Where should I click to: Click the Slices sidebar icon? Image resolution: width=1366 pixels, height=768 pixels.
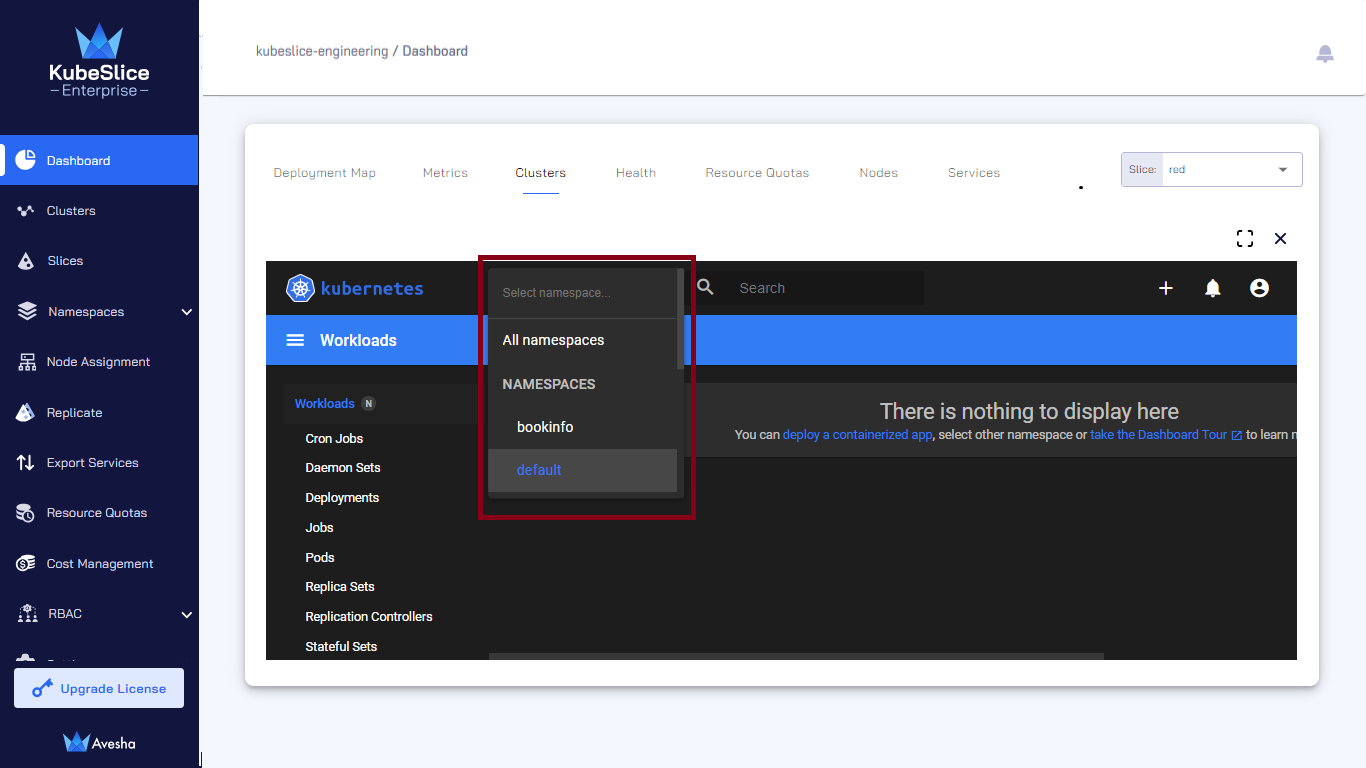pyautogui.click(x=27, y=261)
